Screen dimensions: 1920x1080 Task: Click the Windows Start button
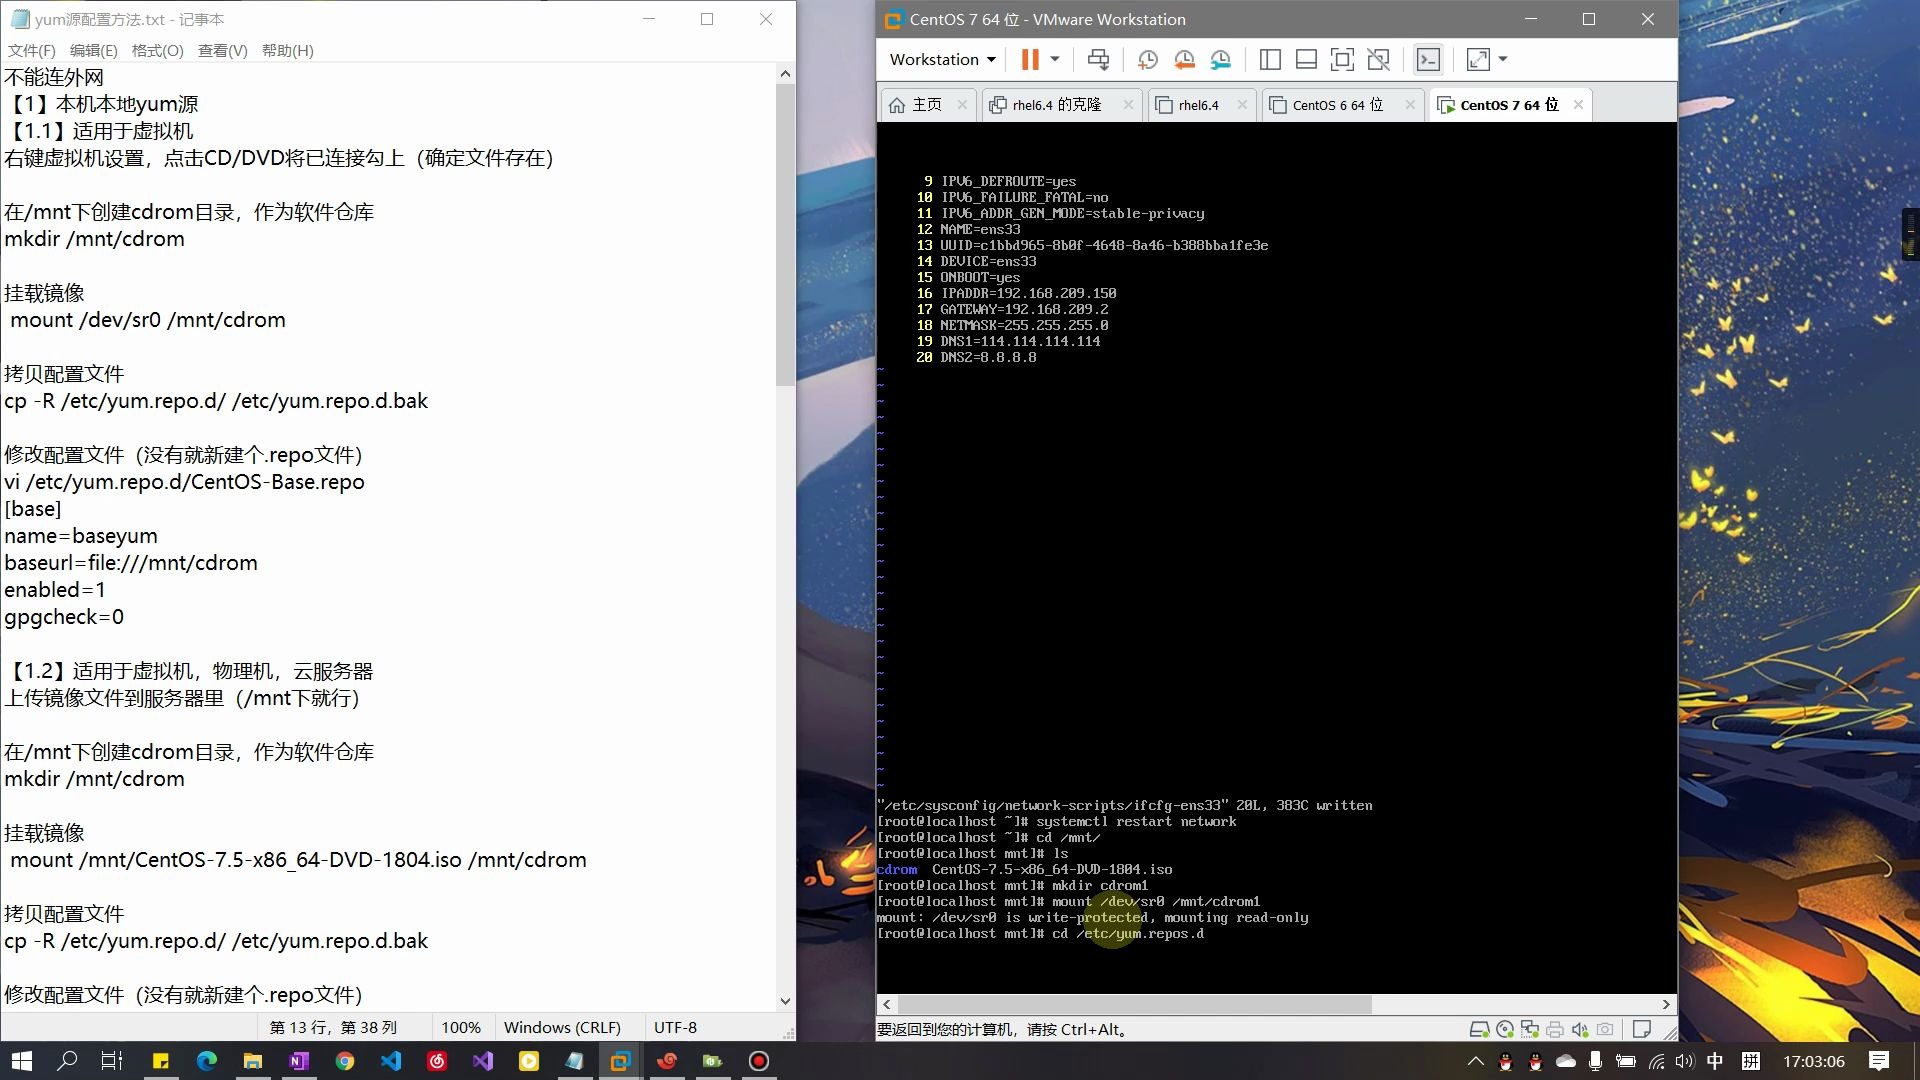(20, 1060)
